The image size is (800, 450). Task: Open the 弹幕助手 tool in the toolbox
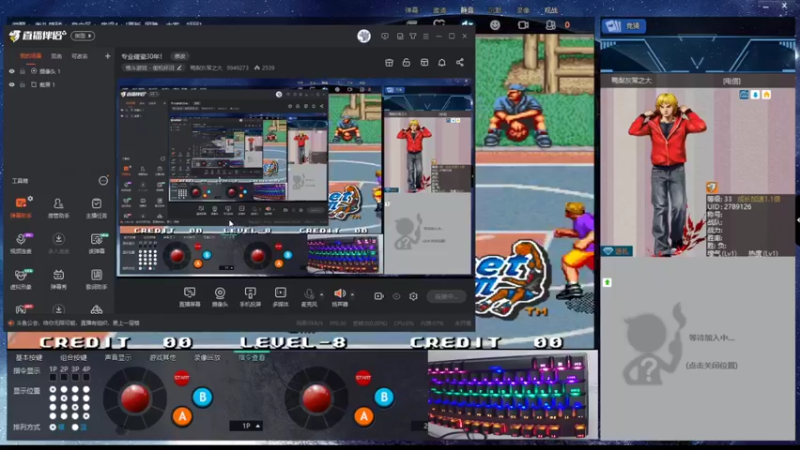click(20, 207)
